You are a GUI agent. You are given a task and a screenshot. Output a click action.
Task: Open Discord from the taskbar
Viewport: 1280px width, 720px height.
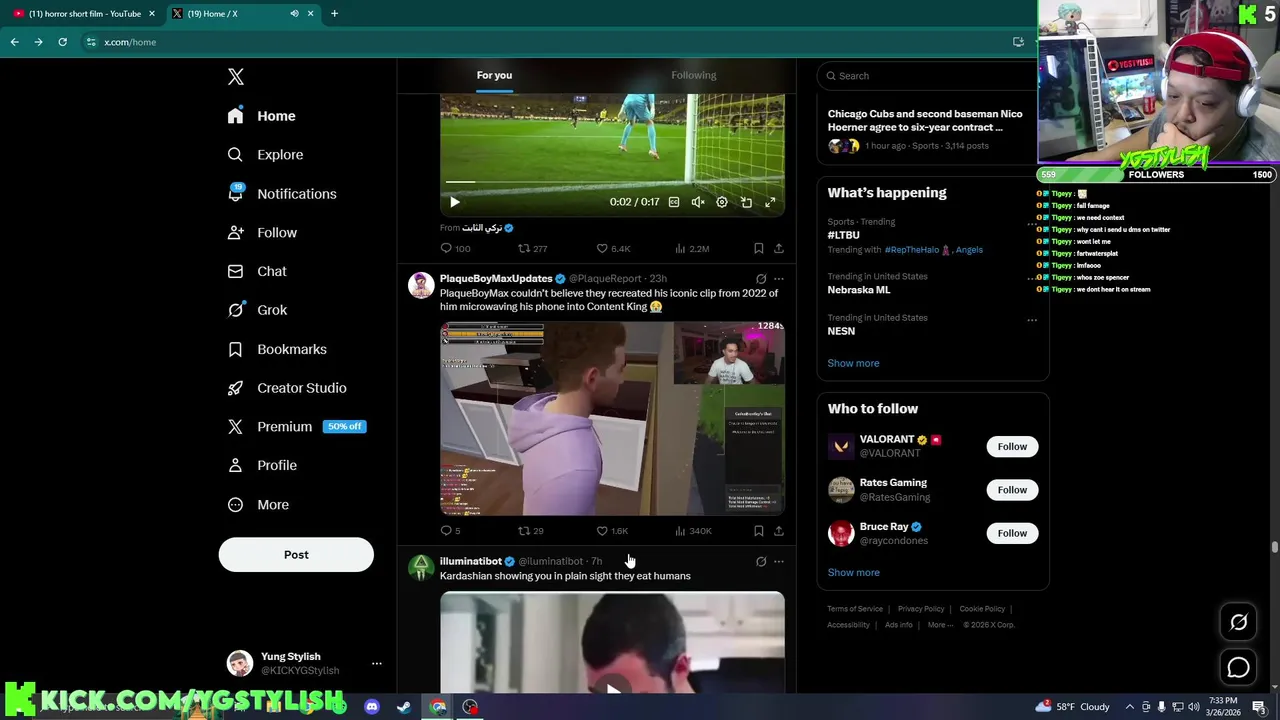click(x=372, y=707)
